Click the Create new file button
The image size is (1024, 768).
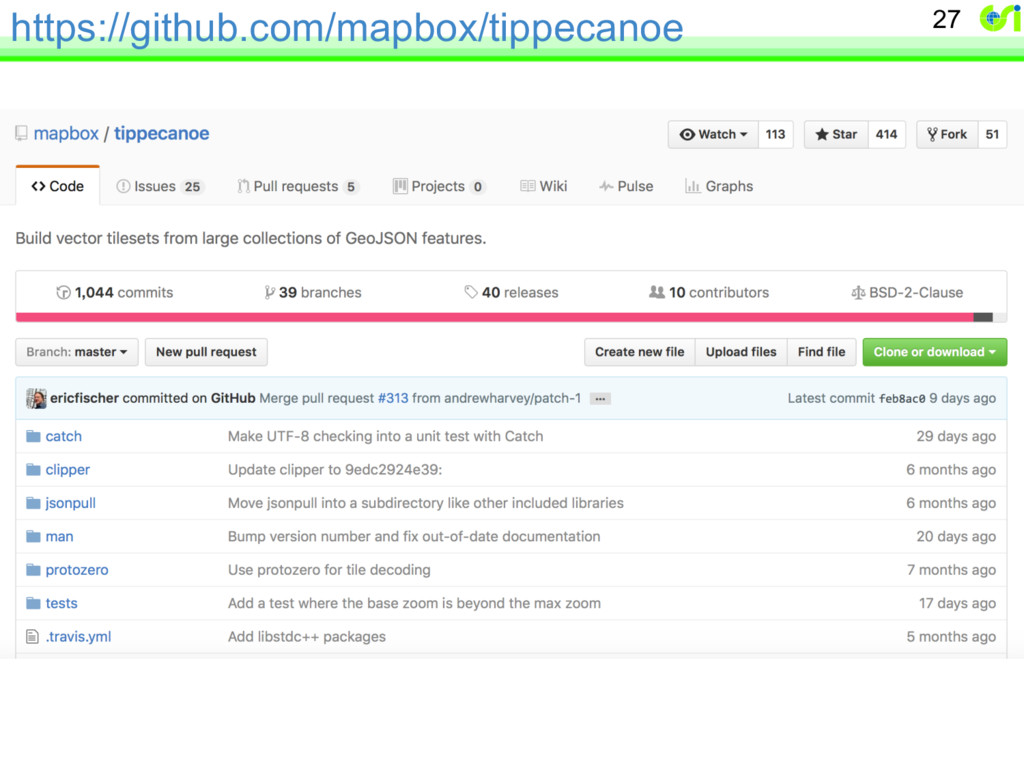[x=639, y=352]
